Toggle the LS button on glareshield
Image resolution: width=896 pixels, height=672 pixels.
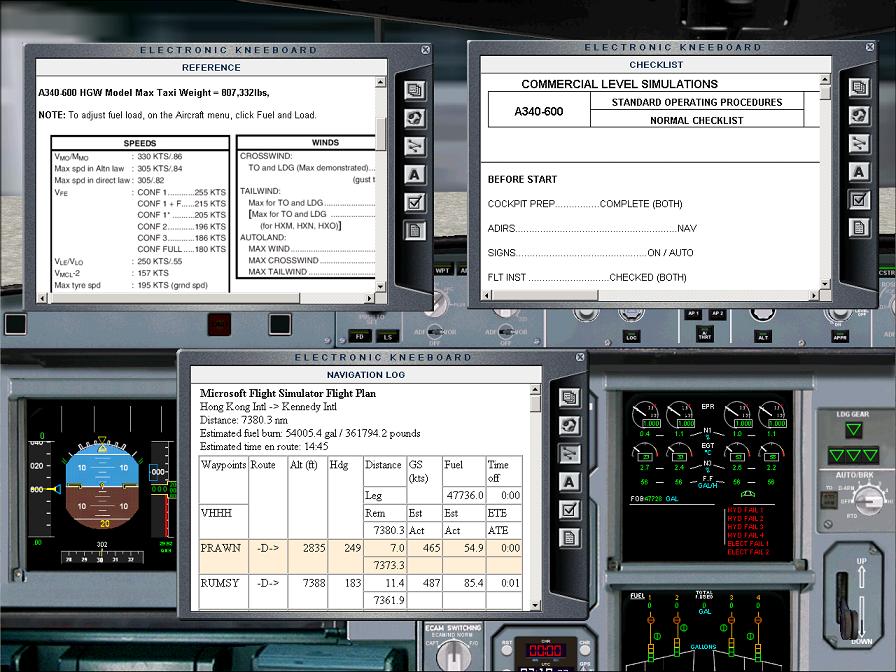tap(388, 338)
